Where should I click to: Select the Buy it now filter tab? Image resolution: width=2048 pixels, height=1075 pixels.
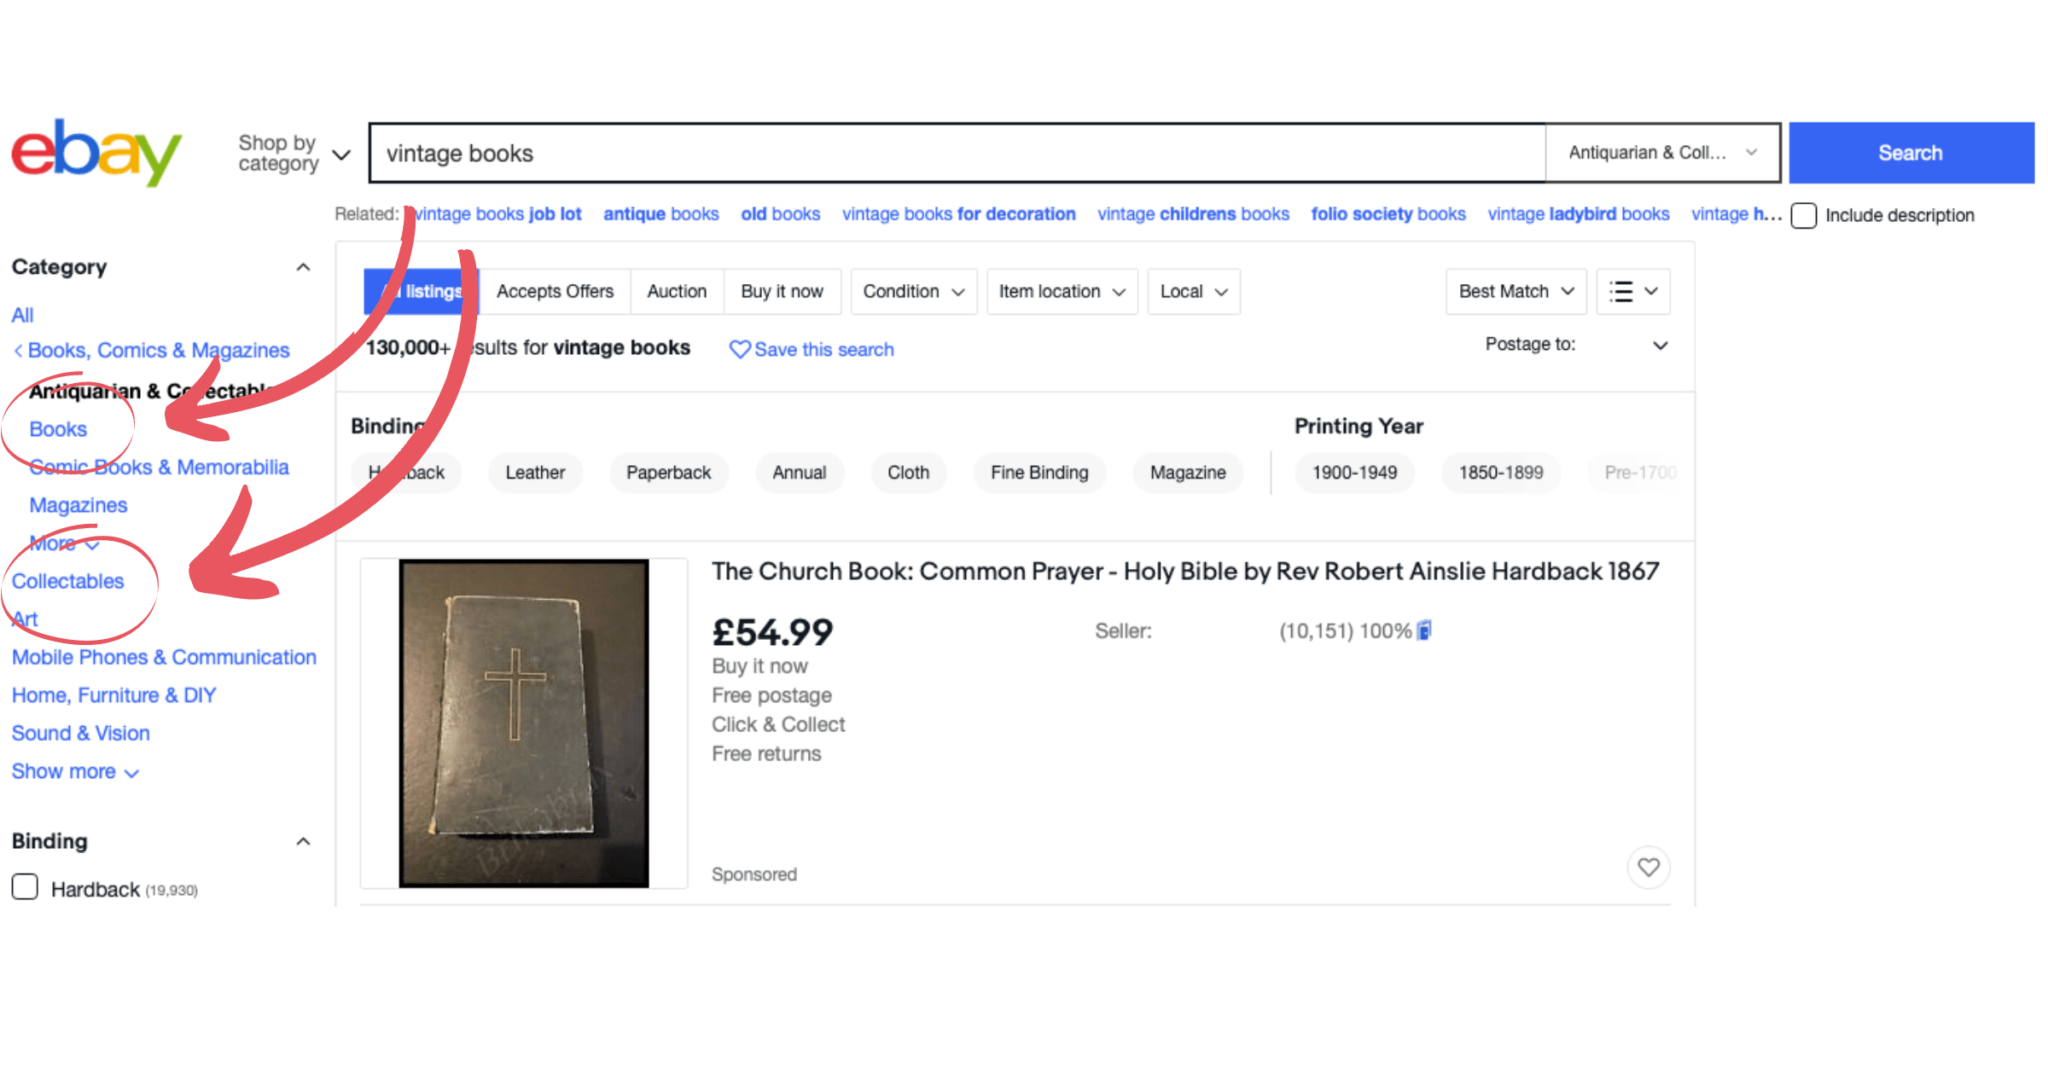783,291
